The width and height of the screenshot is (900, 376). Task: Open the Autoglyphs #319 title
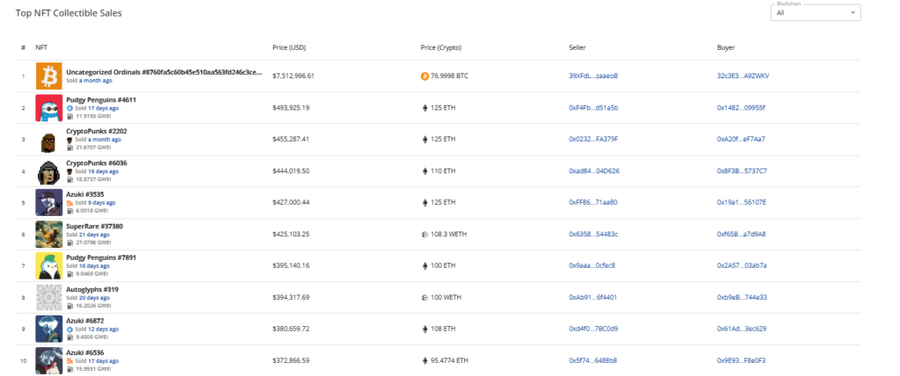pos(92,289)
